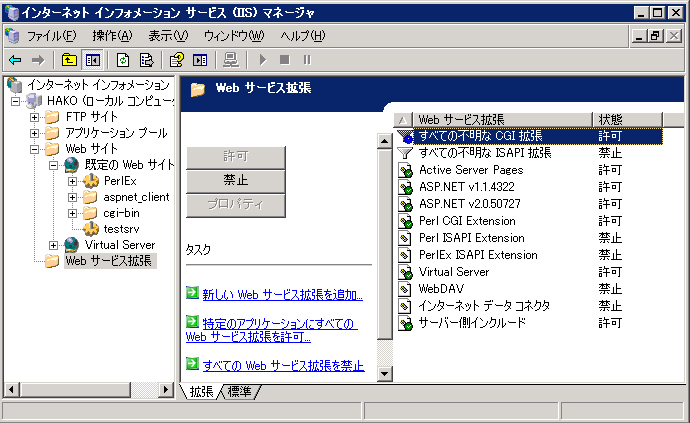Open 特定のアプリケーションにすべての Web サービス拡張を許可 link
The image size is (690, 423).
click(272, 331)
